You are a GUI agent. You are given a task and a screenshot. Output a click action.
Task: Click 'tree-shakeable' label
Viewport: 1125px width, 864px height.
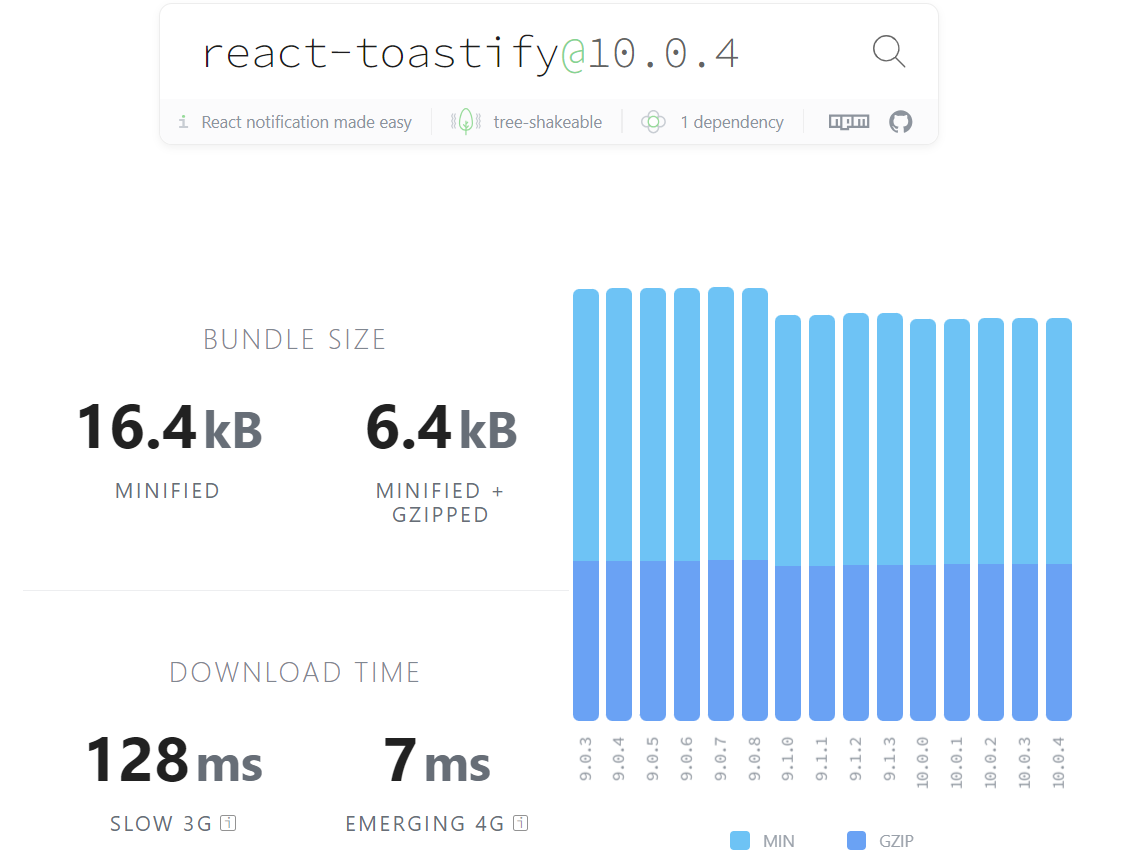click(x=547, y=122)
